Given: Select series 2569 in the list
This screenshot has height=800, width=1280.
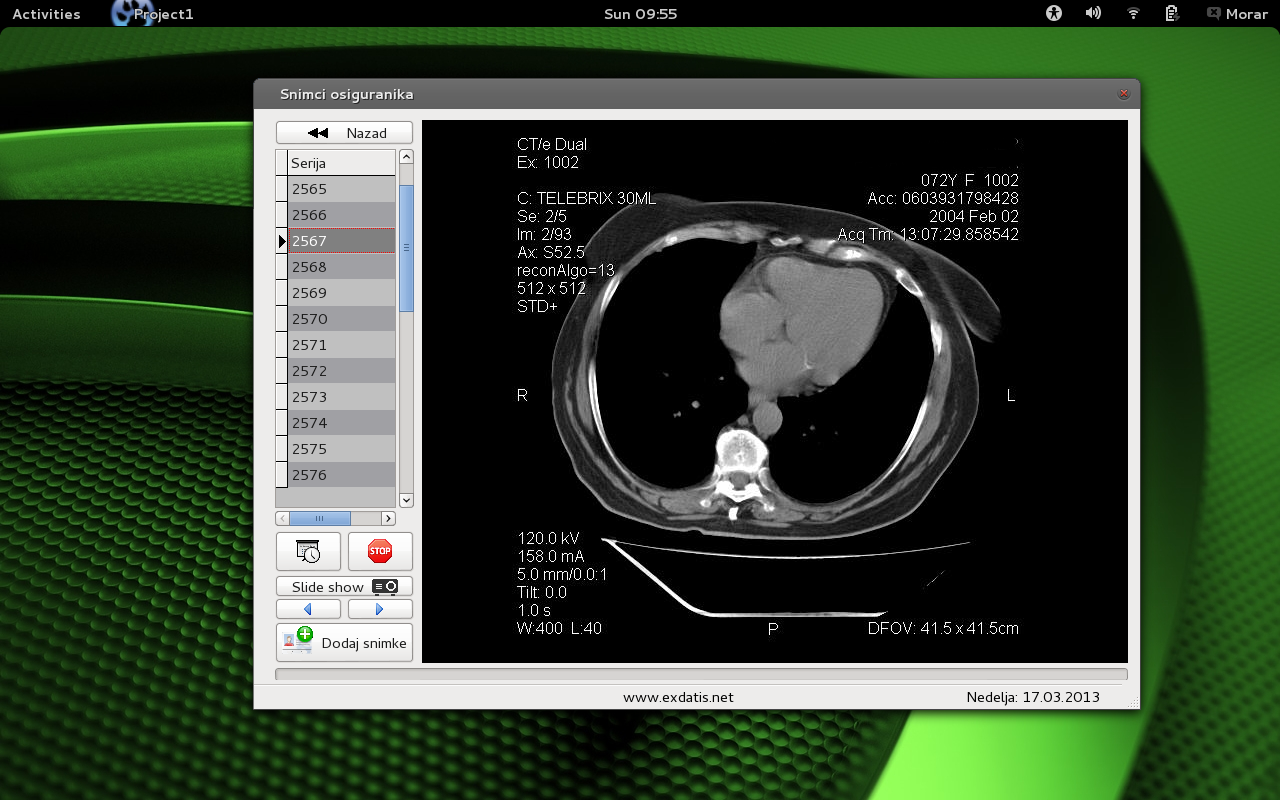Looking at the screenshot, I should tap(342, 293).
